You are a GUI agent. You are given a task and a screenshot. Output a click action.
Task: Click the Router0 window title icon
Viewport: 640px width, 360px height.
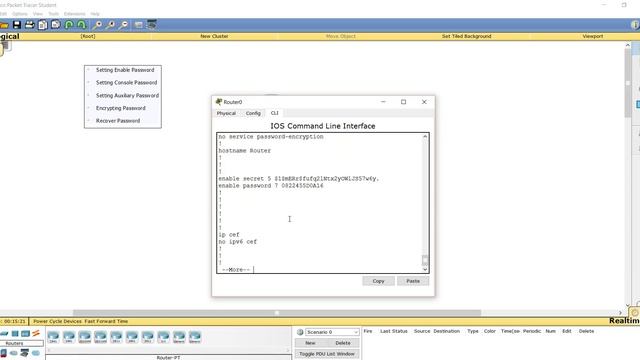tap(219, 102)
